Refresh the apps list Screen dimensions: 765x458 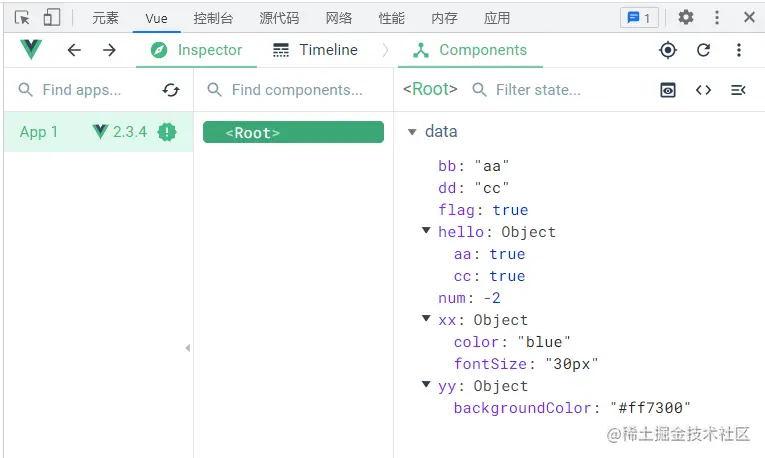point(171,90)
